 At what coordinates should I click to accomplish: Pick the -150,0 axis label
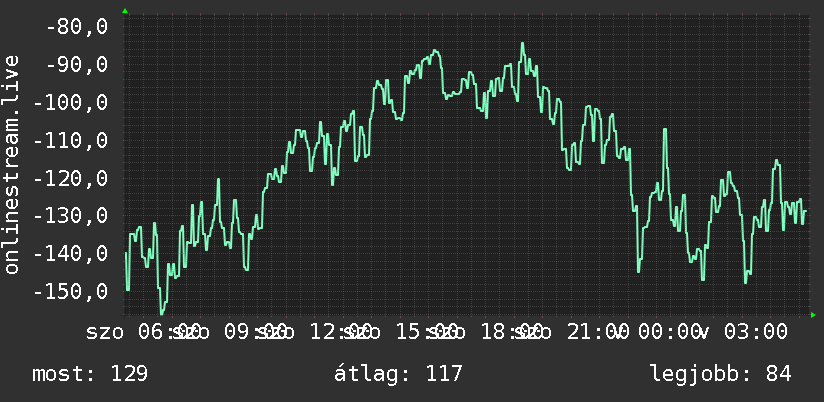70,292
